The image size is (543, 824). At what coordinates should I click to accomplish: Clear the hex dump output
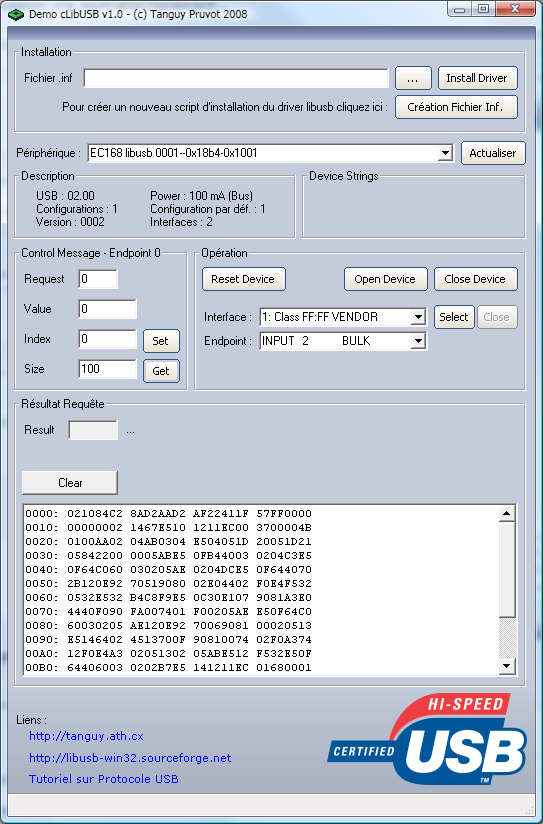pyautogui.click(x=69, y=482)
